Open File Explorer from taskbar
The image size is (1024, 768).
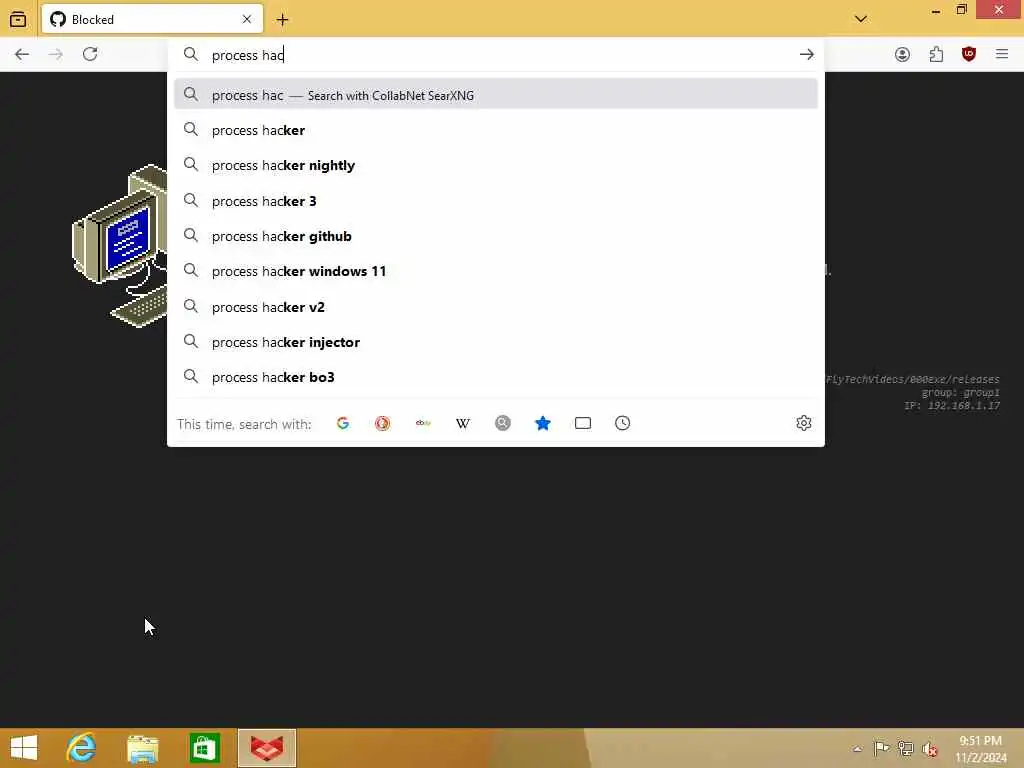click(143, 748)
